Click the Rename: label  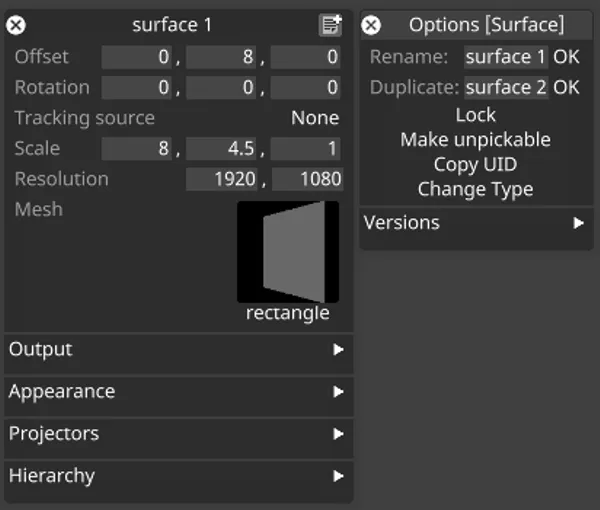click(x=409, y=57)
